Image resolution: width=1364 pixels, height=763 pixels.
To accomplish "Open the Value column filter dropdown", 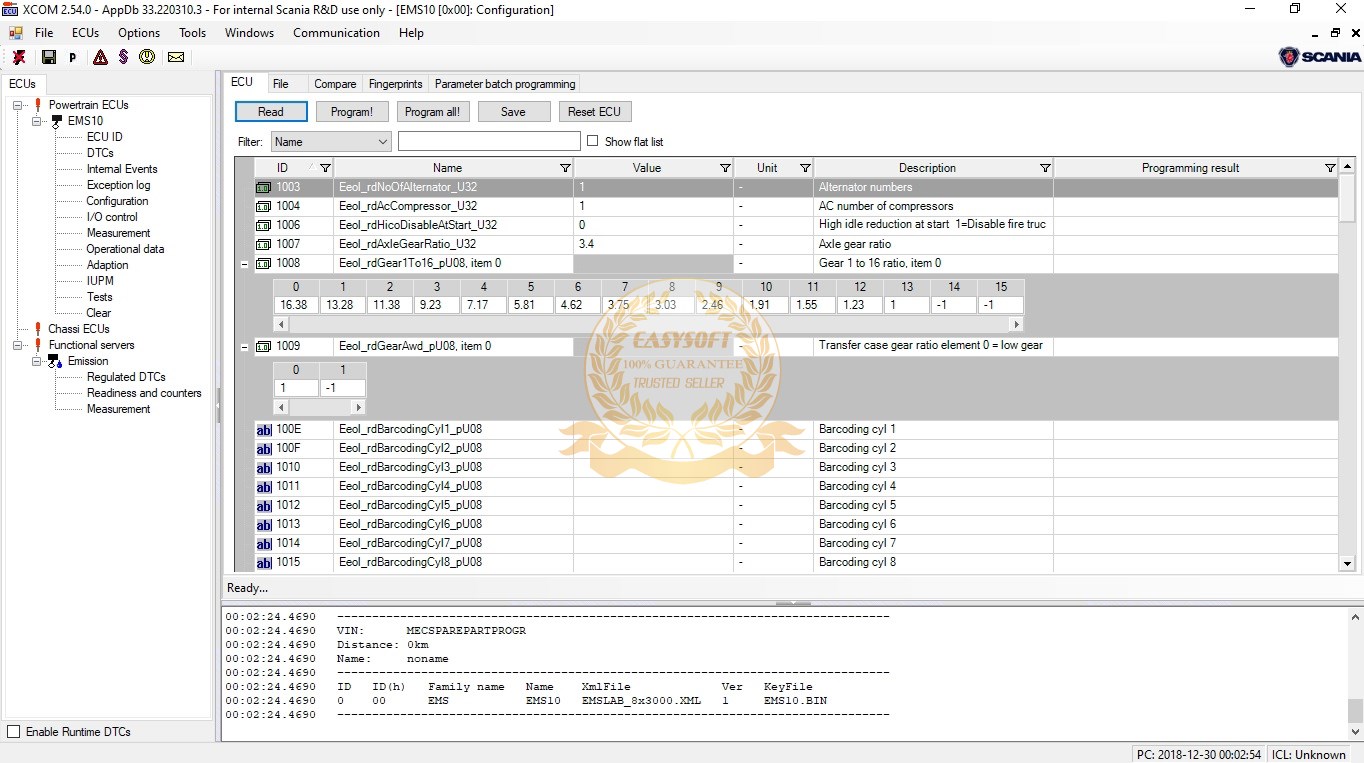I will (x=725, y=168).
